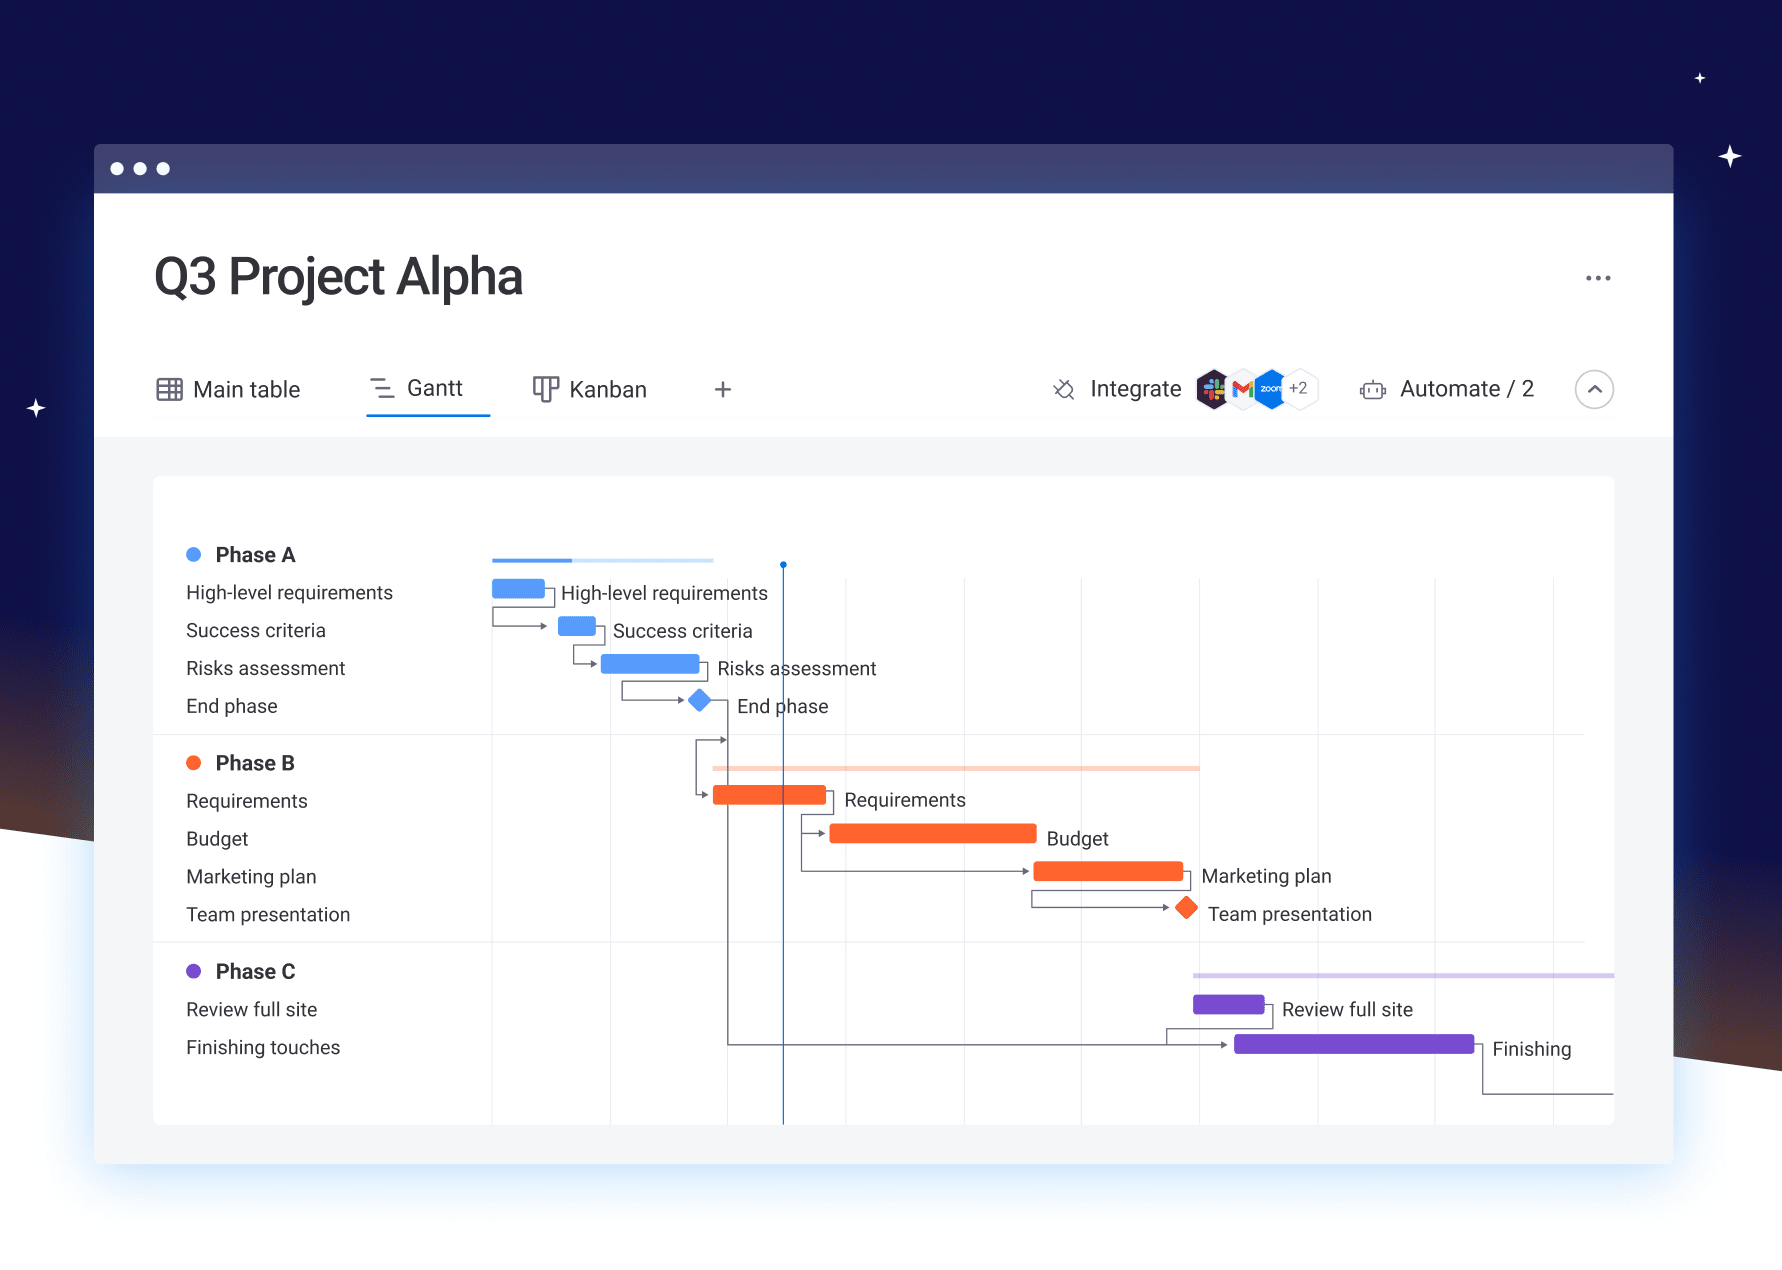Click the Phase C purple color dot
Screen dimensions: 1782x1270
[194, 971]
